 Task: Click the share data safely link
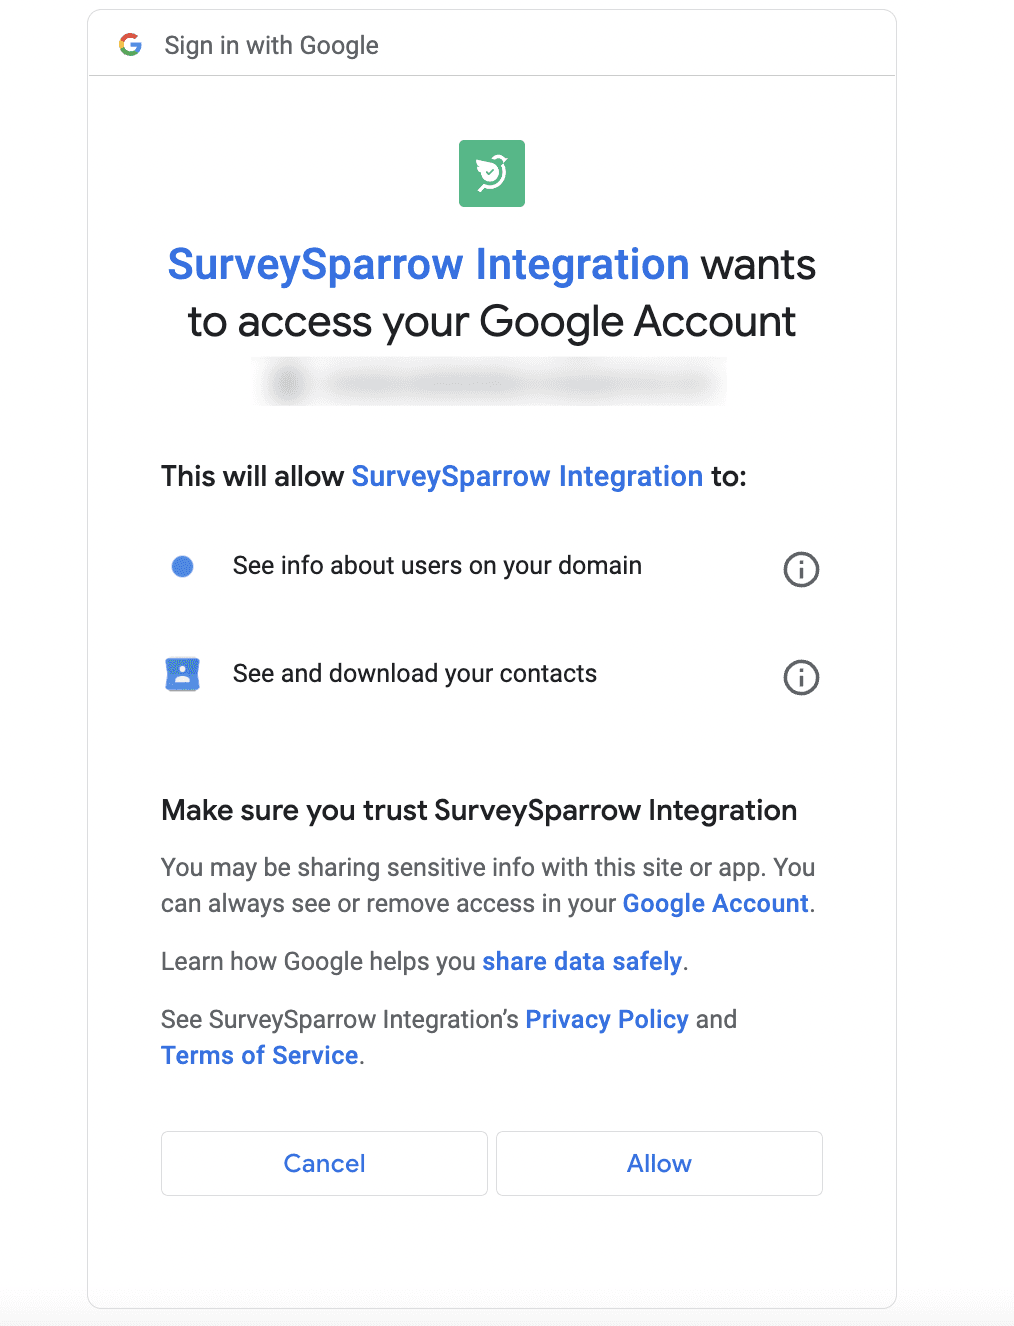[x=582, y=961]
